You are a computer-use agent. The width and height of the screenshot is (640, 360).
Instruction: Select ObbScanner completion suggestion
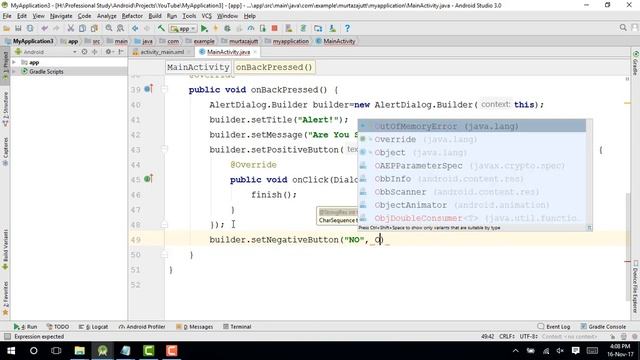pos(472,192)
